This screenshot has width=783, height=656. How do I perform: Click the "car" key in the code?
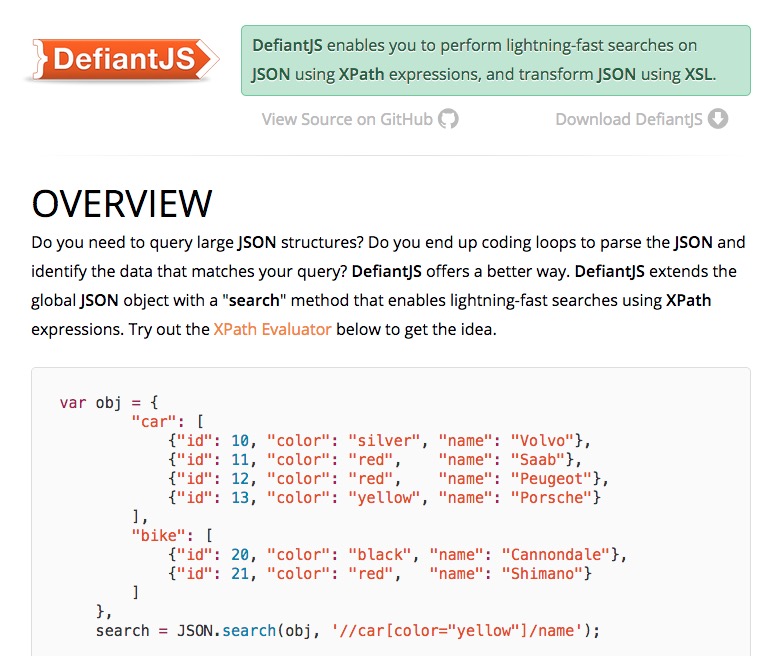point(153,421)
